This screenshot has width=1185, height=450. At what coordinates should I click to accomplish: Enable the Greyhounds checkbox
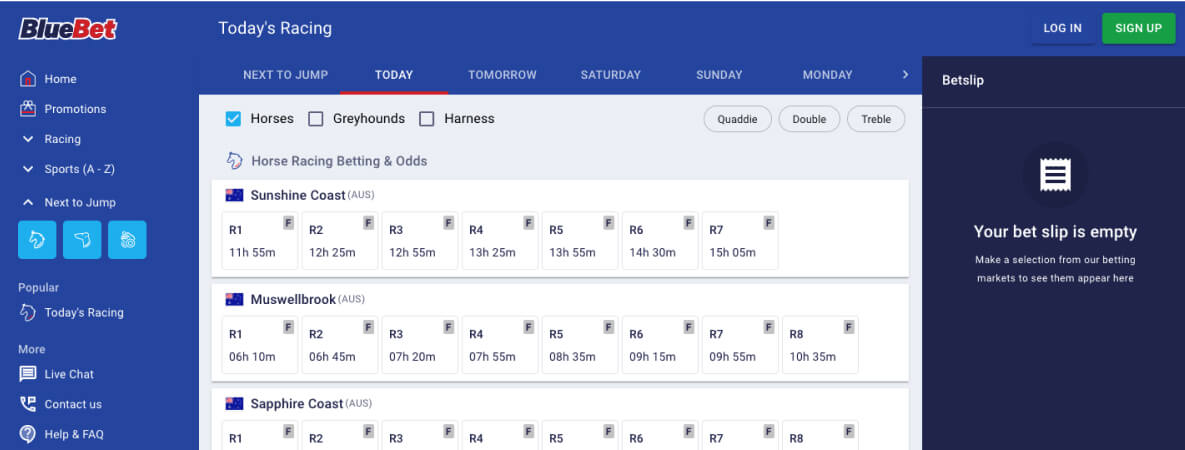coord(316,119)
